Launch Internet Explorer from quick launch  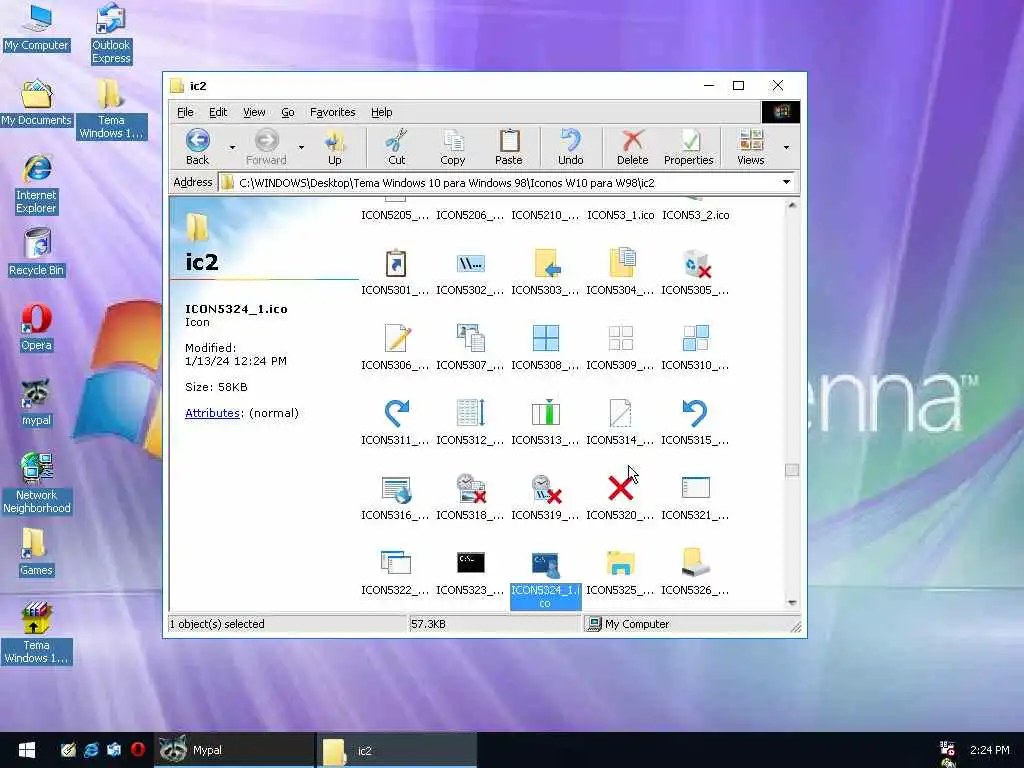coord(91,750)
